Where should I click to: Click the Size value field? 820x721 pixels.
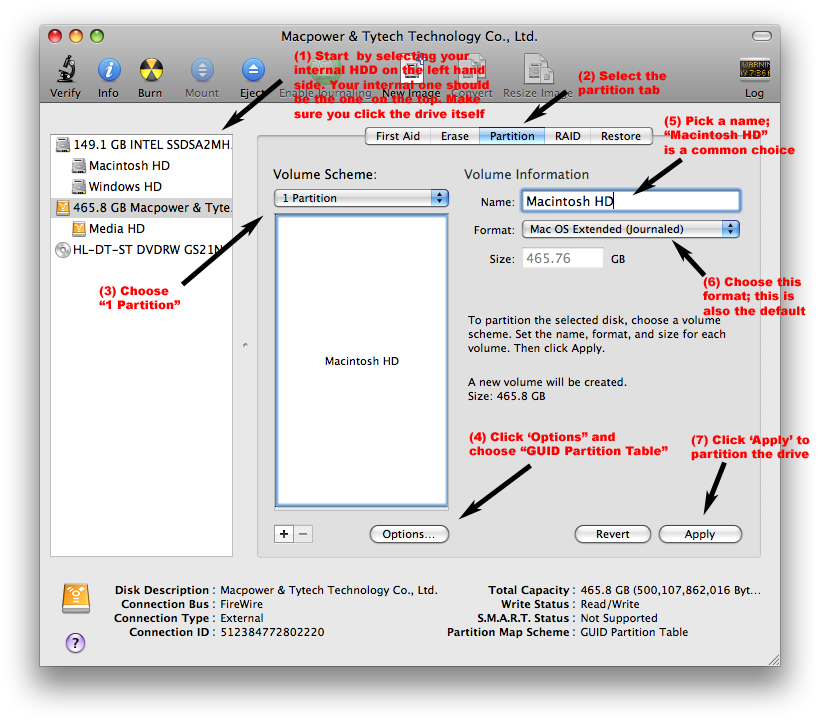pyautogui.click(x=563, y=258)
